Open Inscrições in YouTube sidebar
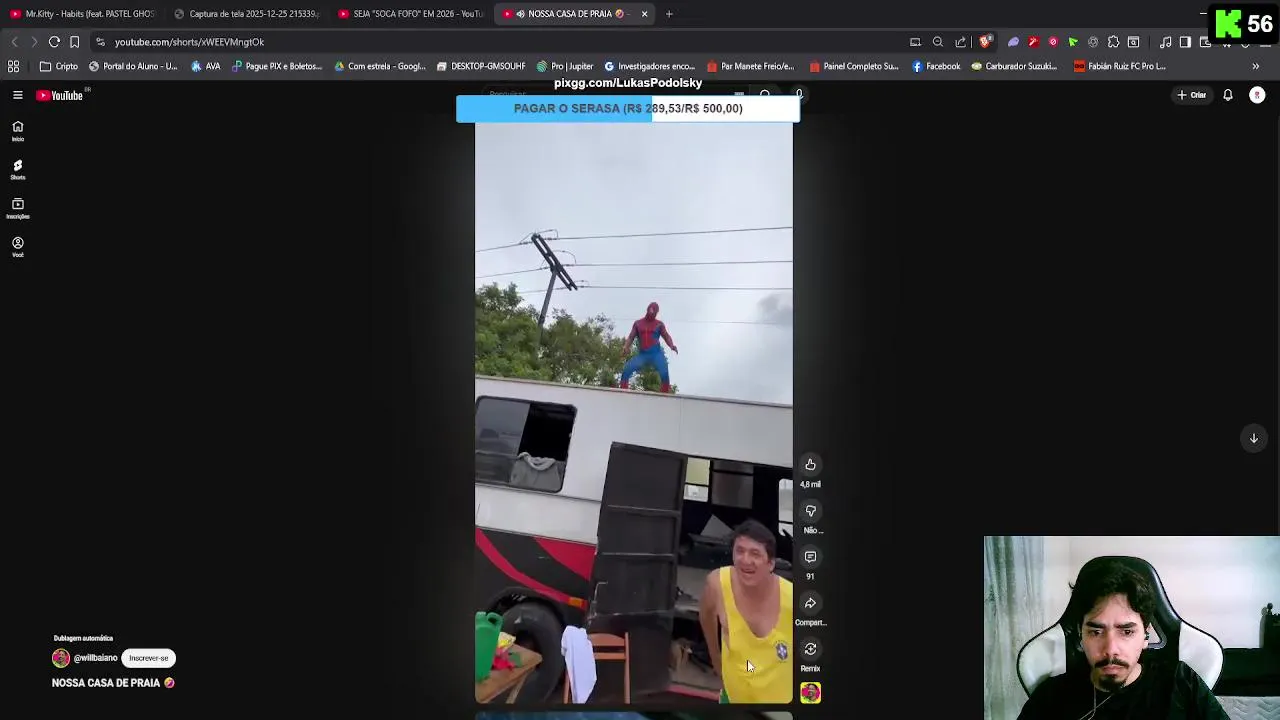This screenshot has height=720, width=1280. click(x=17, y=209)
